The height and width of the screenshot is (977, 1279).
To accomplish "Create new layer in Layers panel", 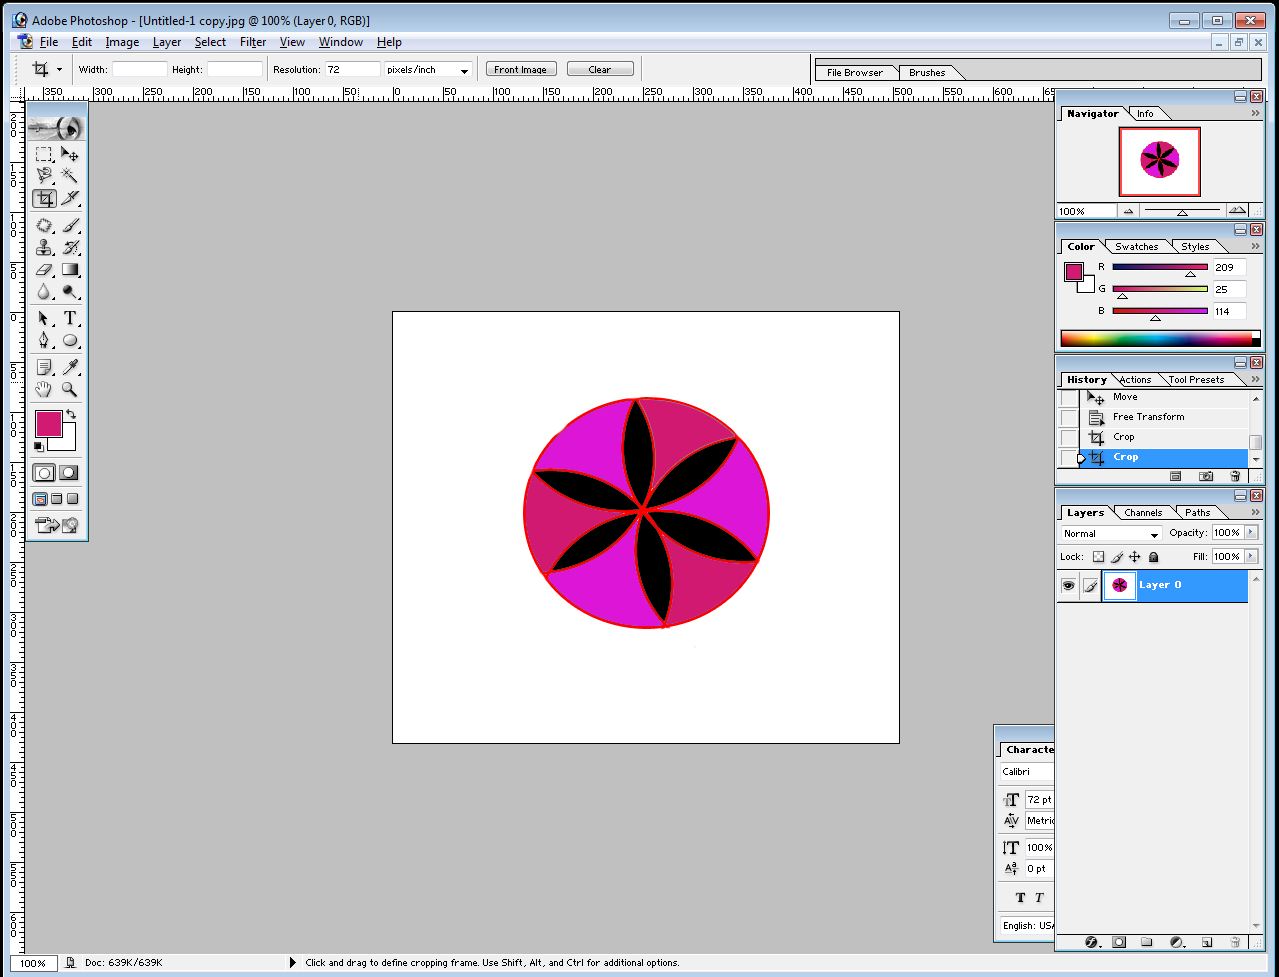I will [1207, 942].
